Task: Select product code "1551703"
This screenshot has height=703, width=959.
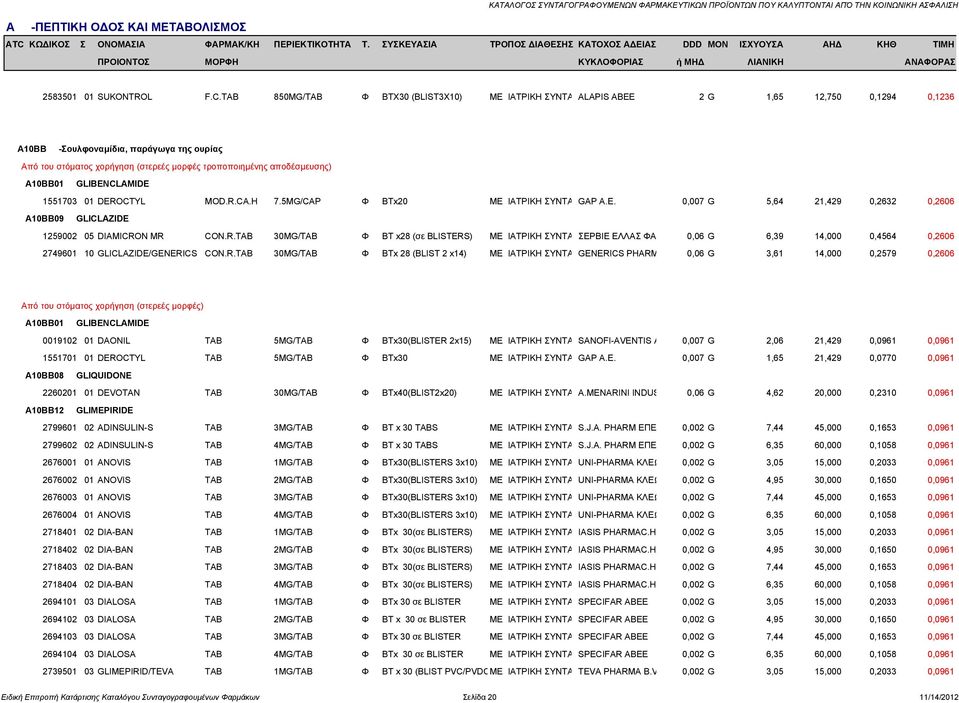Action: (x=59, y=201)
